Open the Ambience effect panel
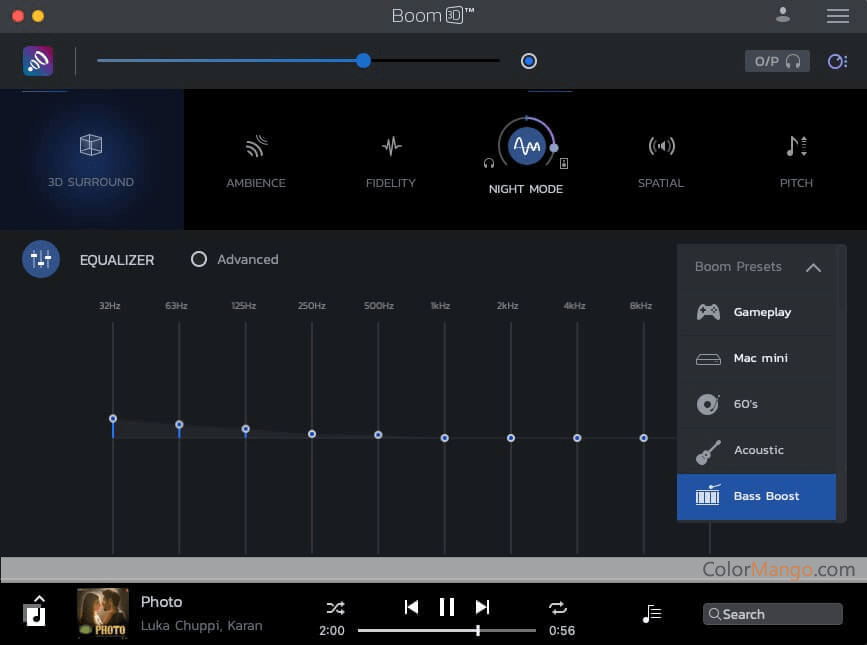The image size is (867, 645). pyautogui.click(x=256, y=158)
